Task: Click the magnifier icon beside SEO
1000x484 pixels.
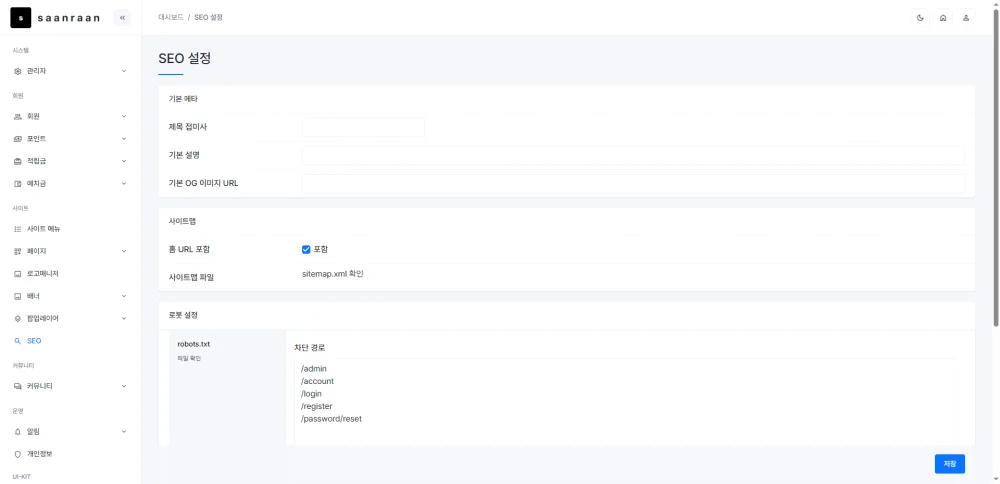Action: [x=18, y=341]
